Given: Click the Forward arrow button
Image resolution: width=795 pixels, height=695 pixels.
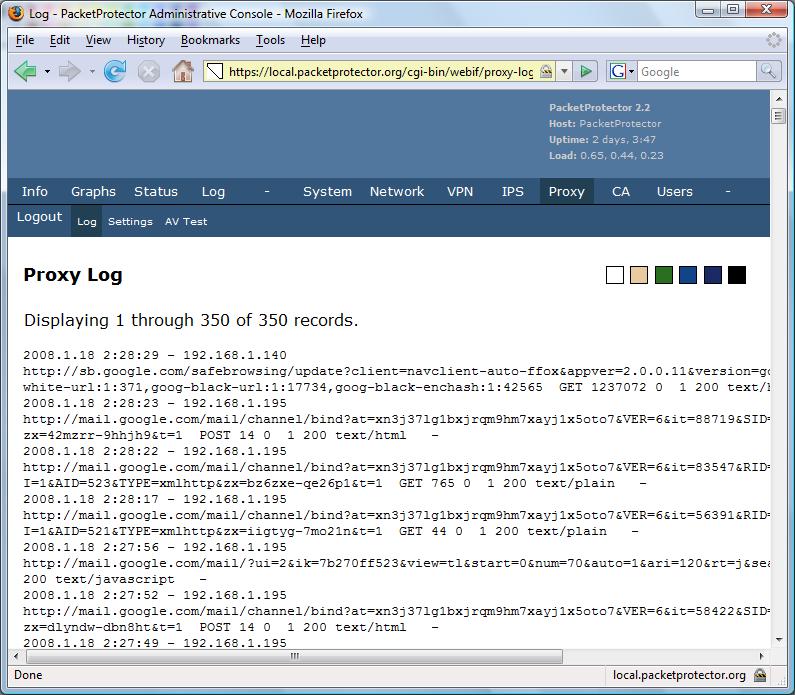Looking at the screenshot, I should pos(69,71).
